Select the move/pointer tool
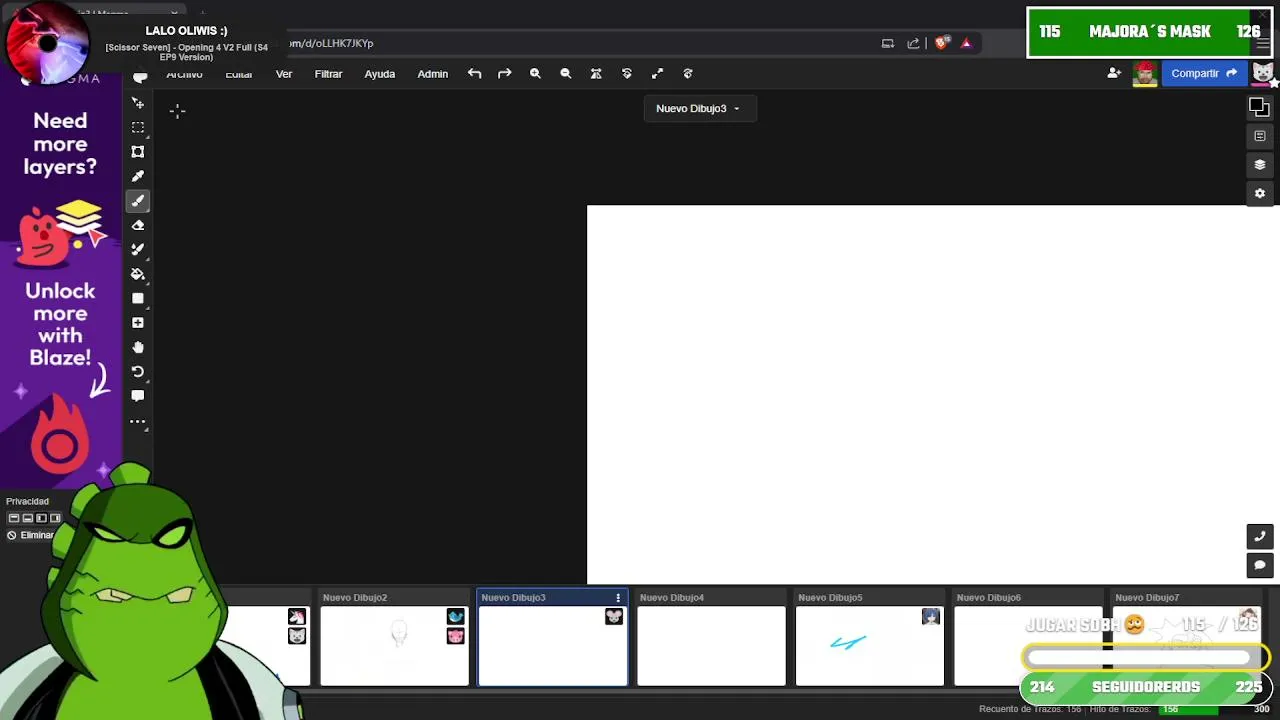 138,103
